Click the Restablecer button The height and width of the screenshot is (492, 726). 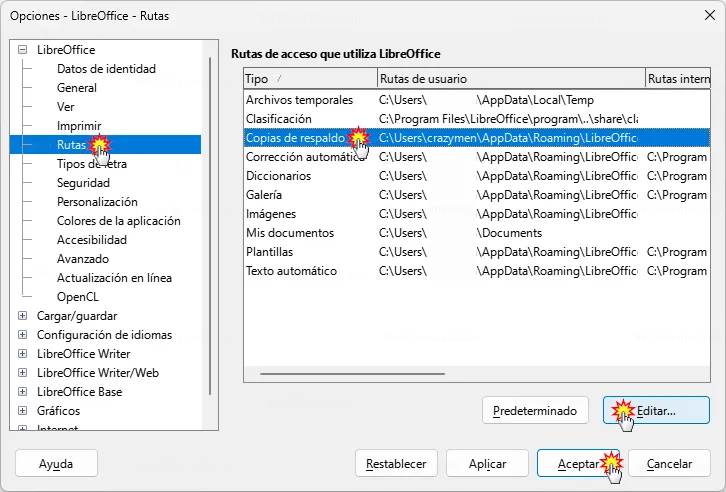396,463
